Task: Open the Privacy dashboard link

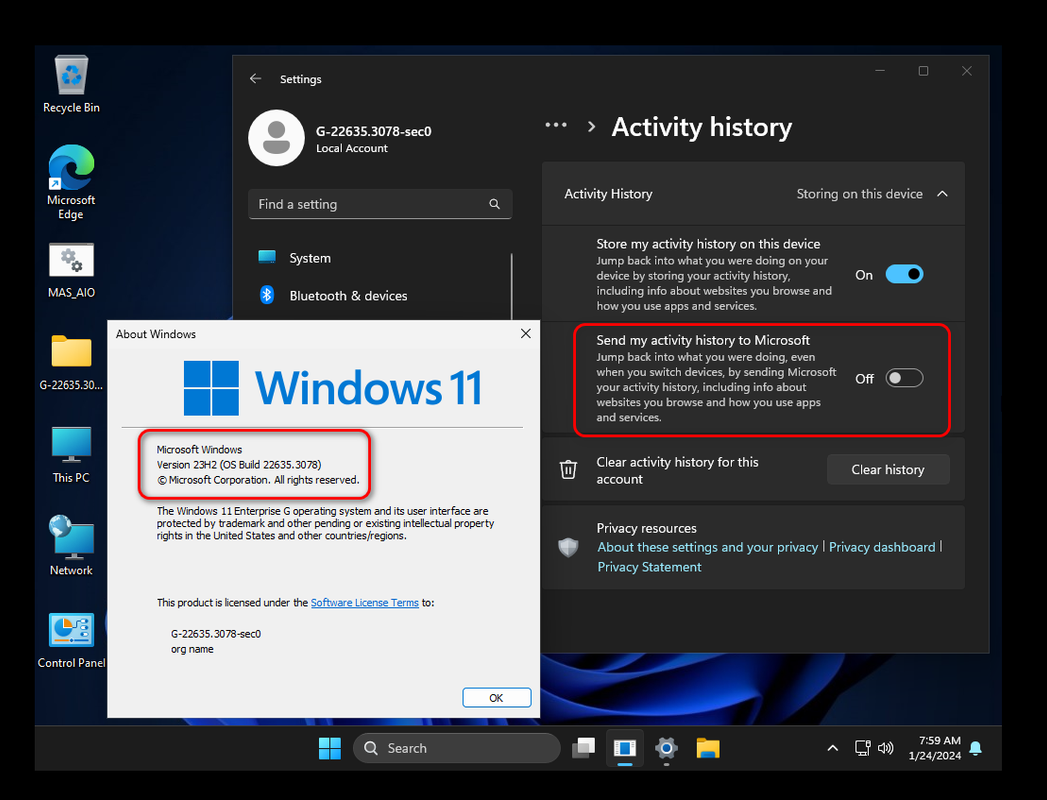Action: (x=882, y=547)
